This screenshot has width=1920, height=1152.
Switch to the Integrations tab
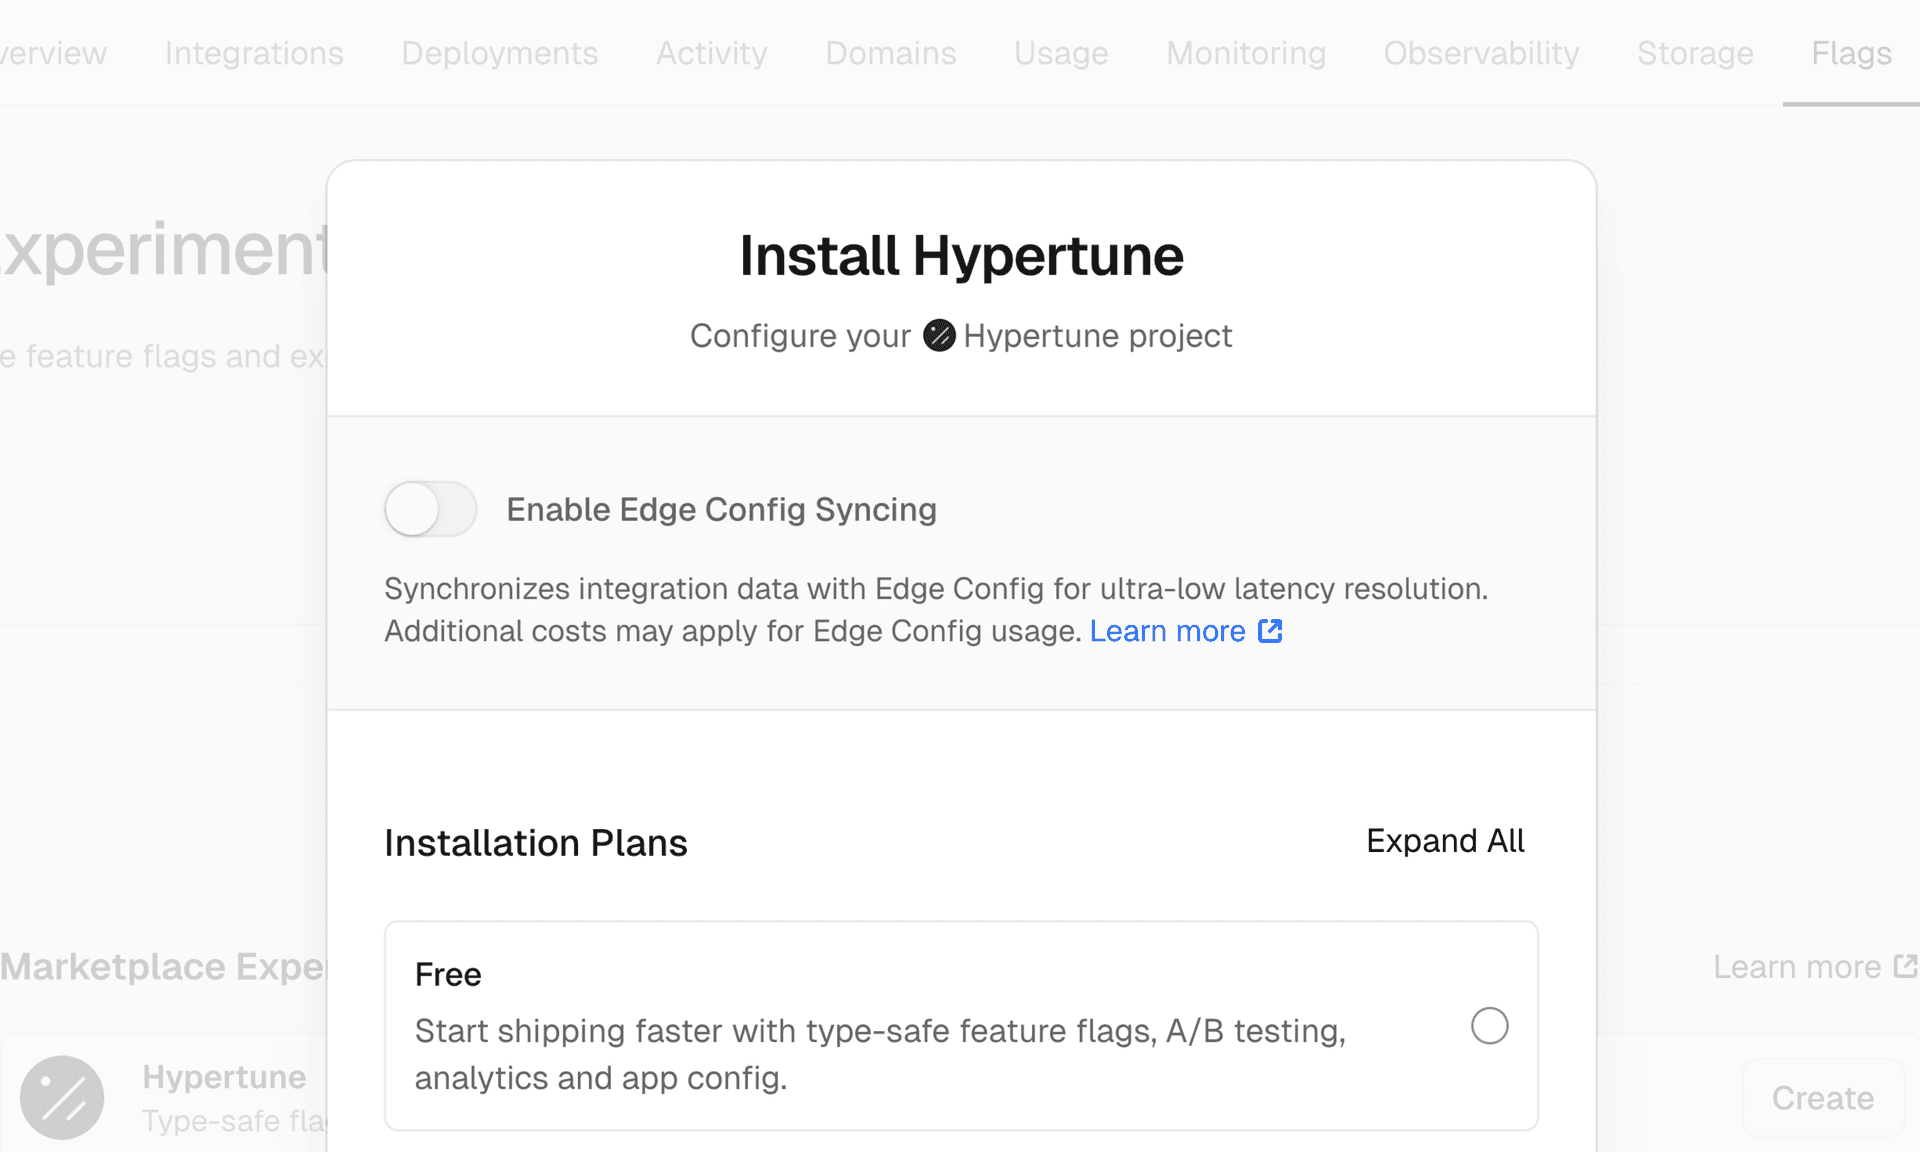(x=254, y=53)
